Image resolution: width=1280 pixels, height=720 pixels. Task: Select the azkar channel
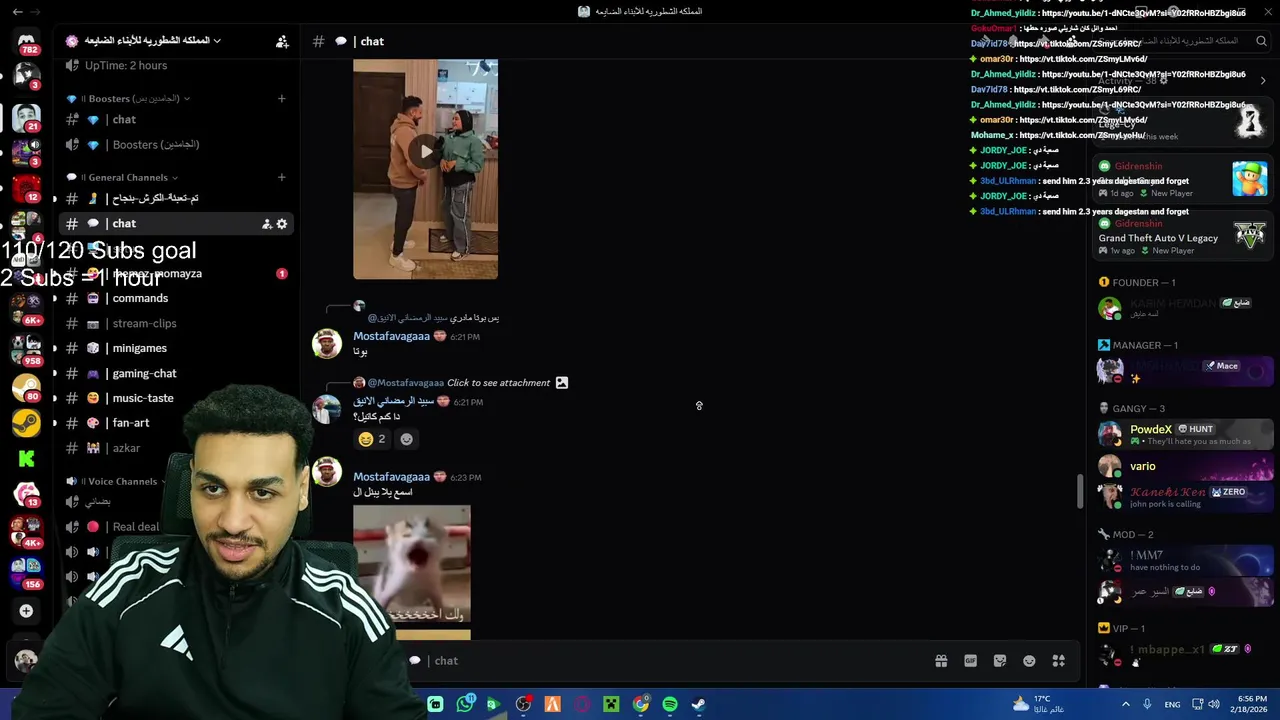click(175, 449)
